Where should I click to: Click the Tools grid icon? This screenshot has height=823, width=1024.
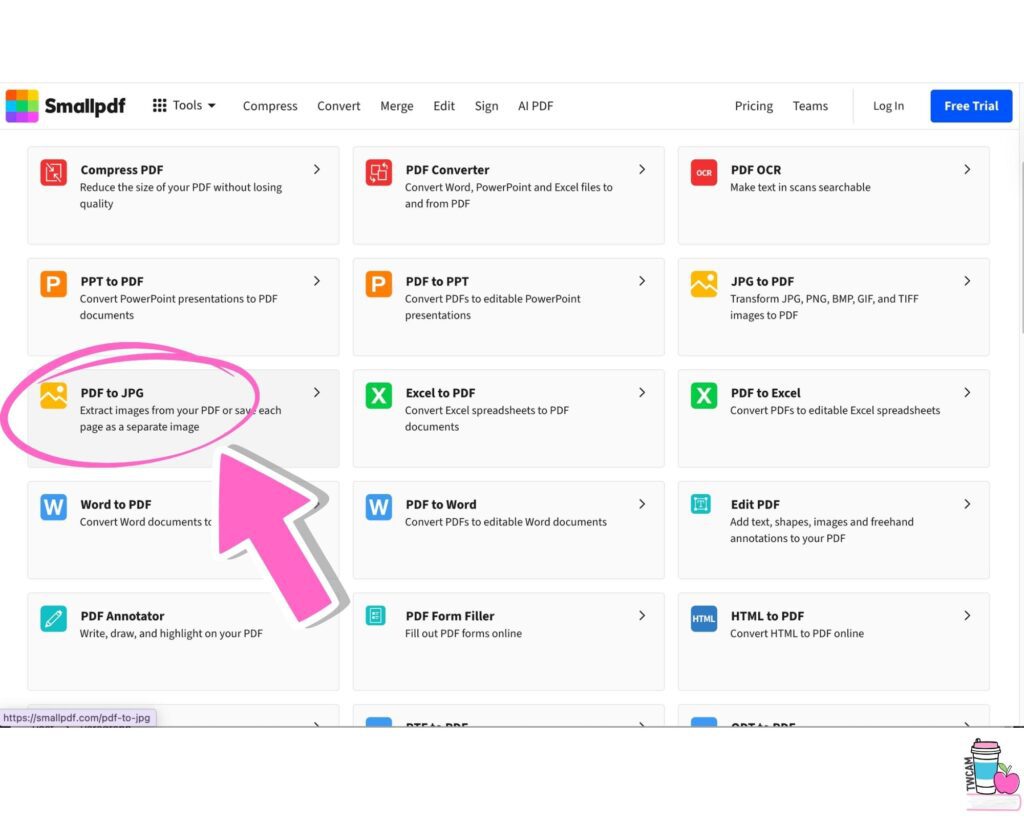pyautogui.click(x=159, y=106)
